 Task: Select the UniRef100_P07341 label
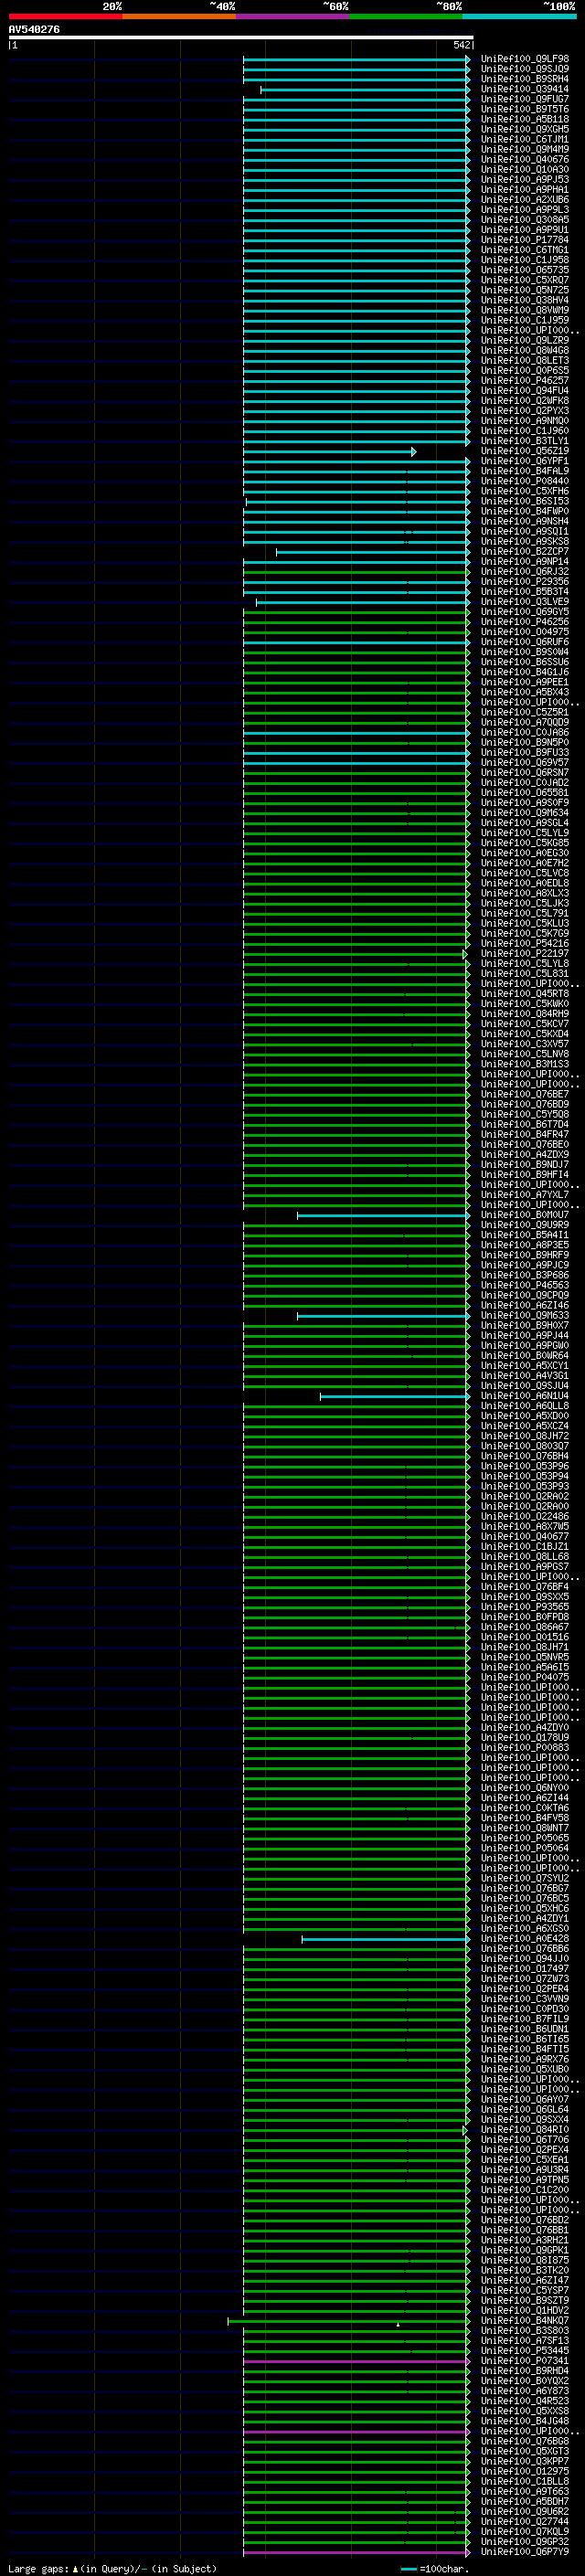coord(524,2361)
